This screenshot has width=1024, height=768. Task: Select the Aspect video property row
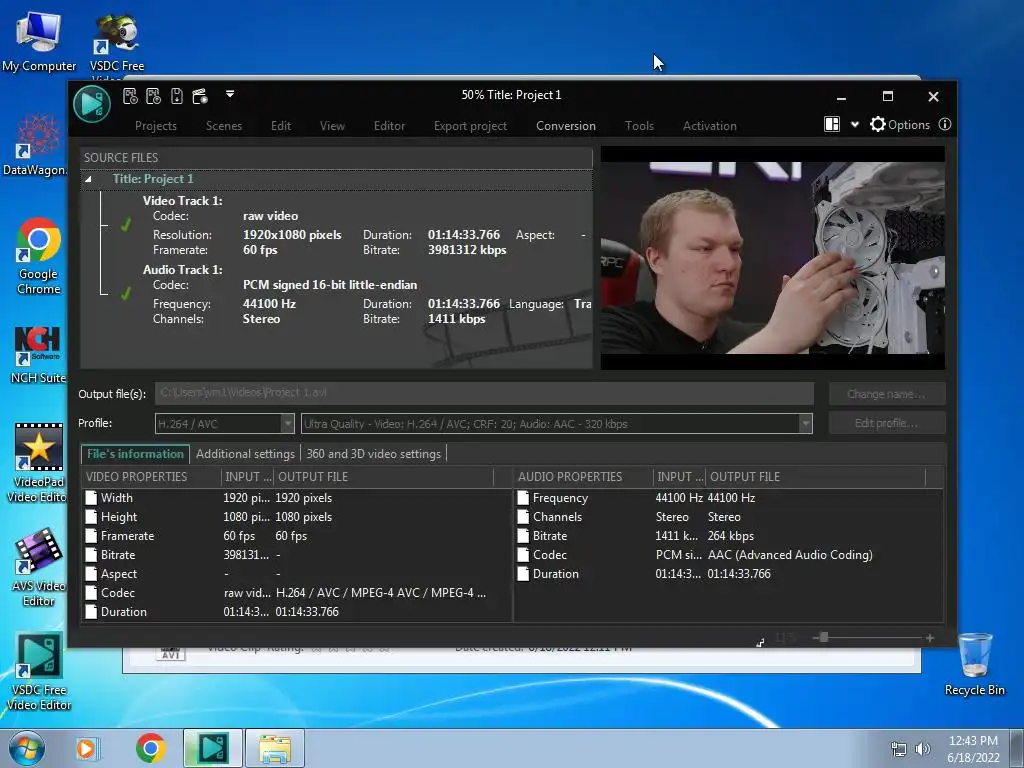[x=297, y=573]
